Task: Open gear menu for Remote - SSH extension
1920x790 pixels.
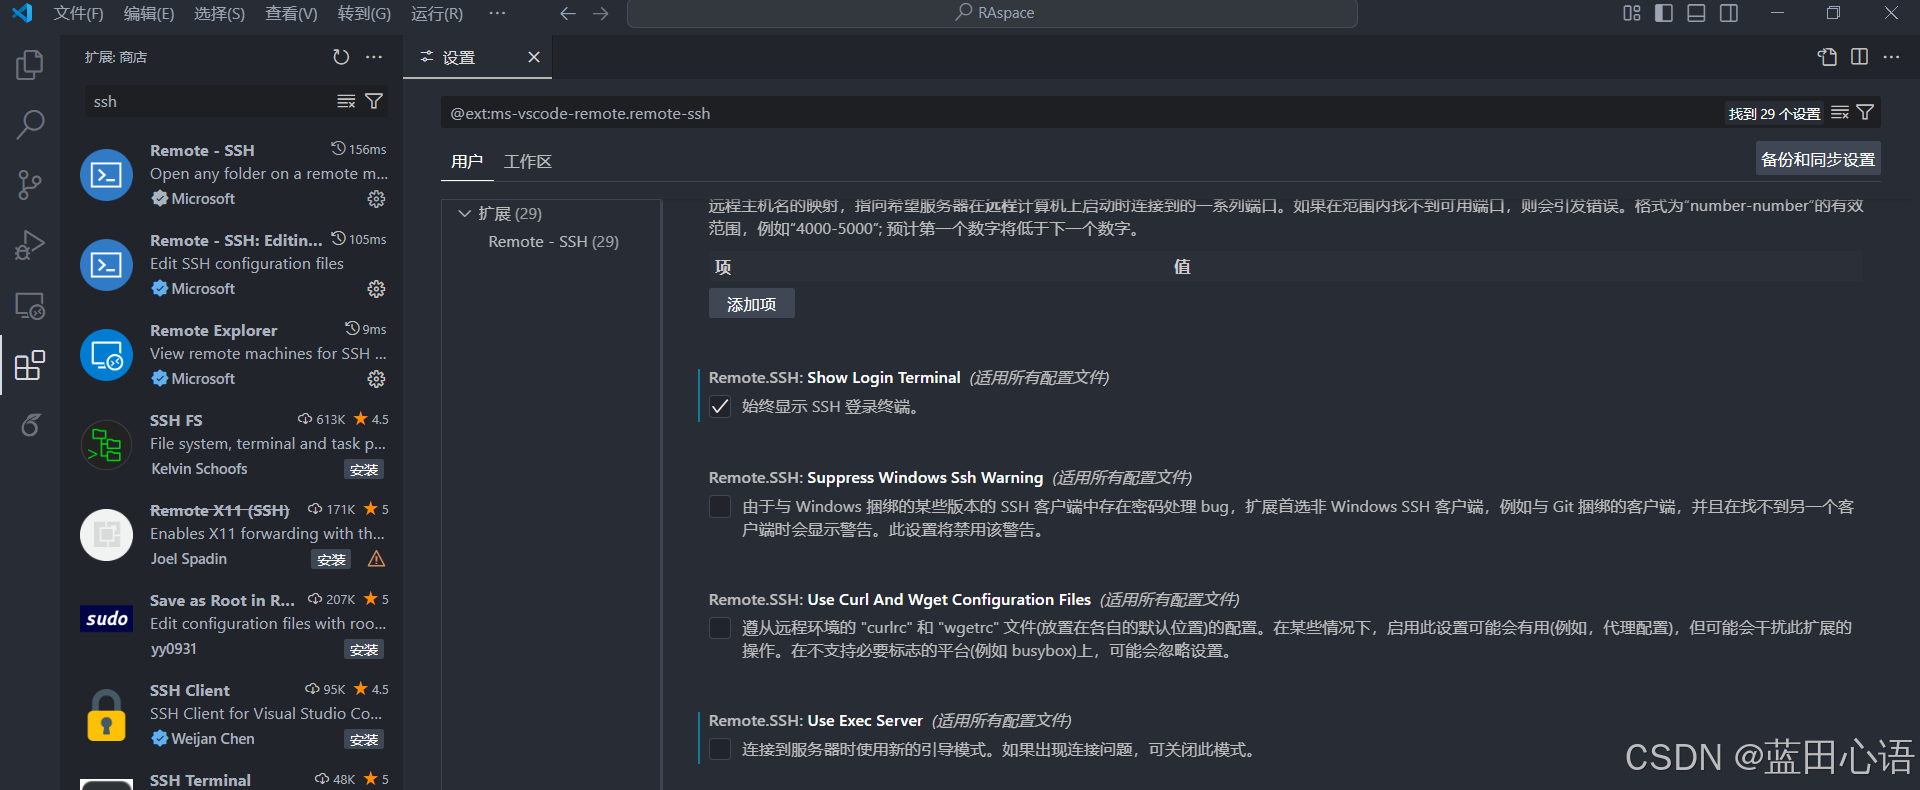Action: pyautogui.click(x=376, y=199)
